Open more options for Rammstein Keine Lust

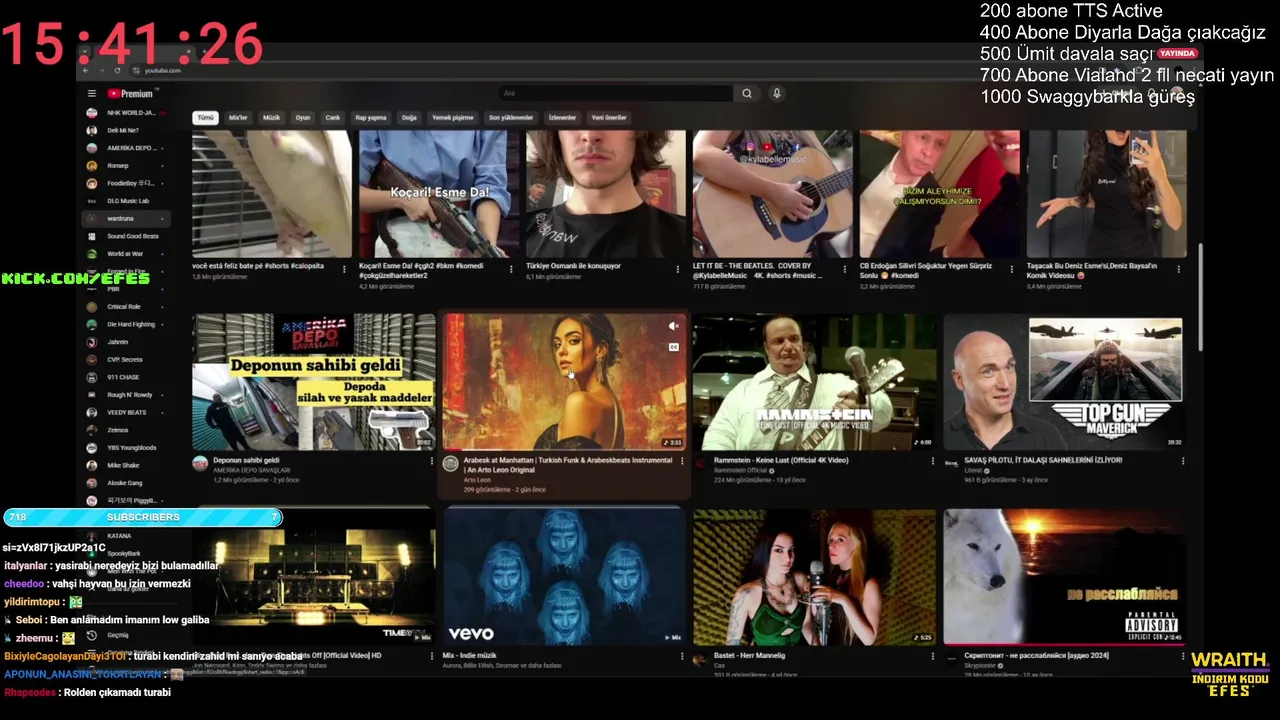point(932,461)
